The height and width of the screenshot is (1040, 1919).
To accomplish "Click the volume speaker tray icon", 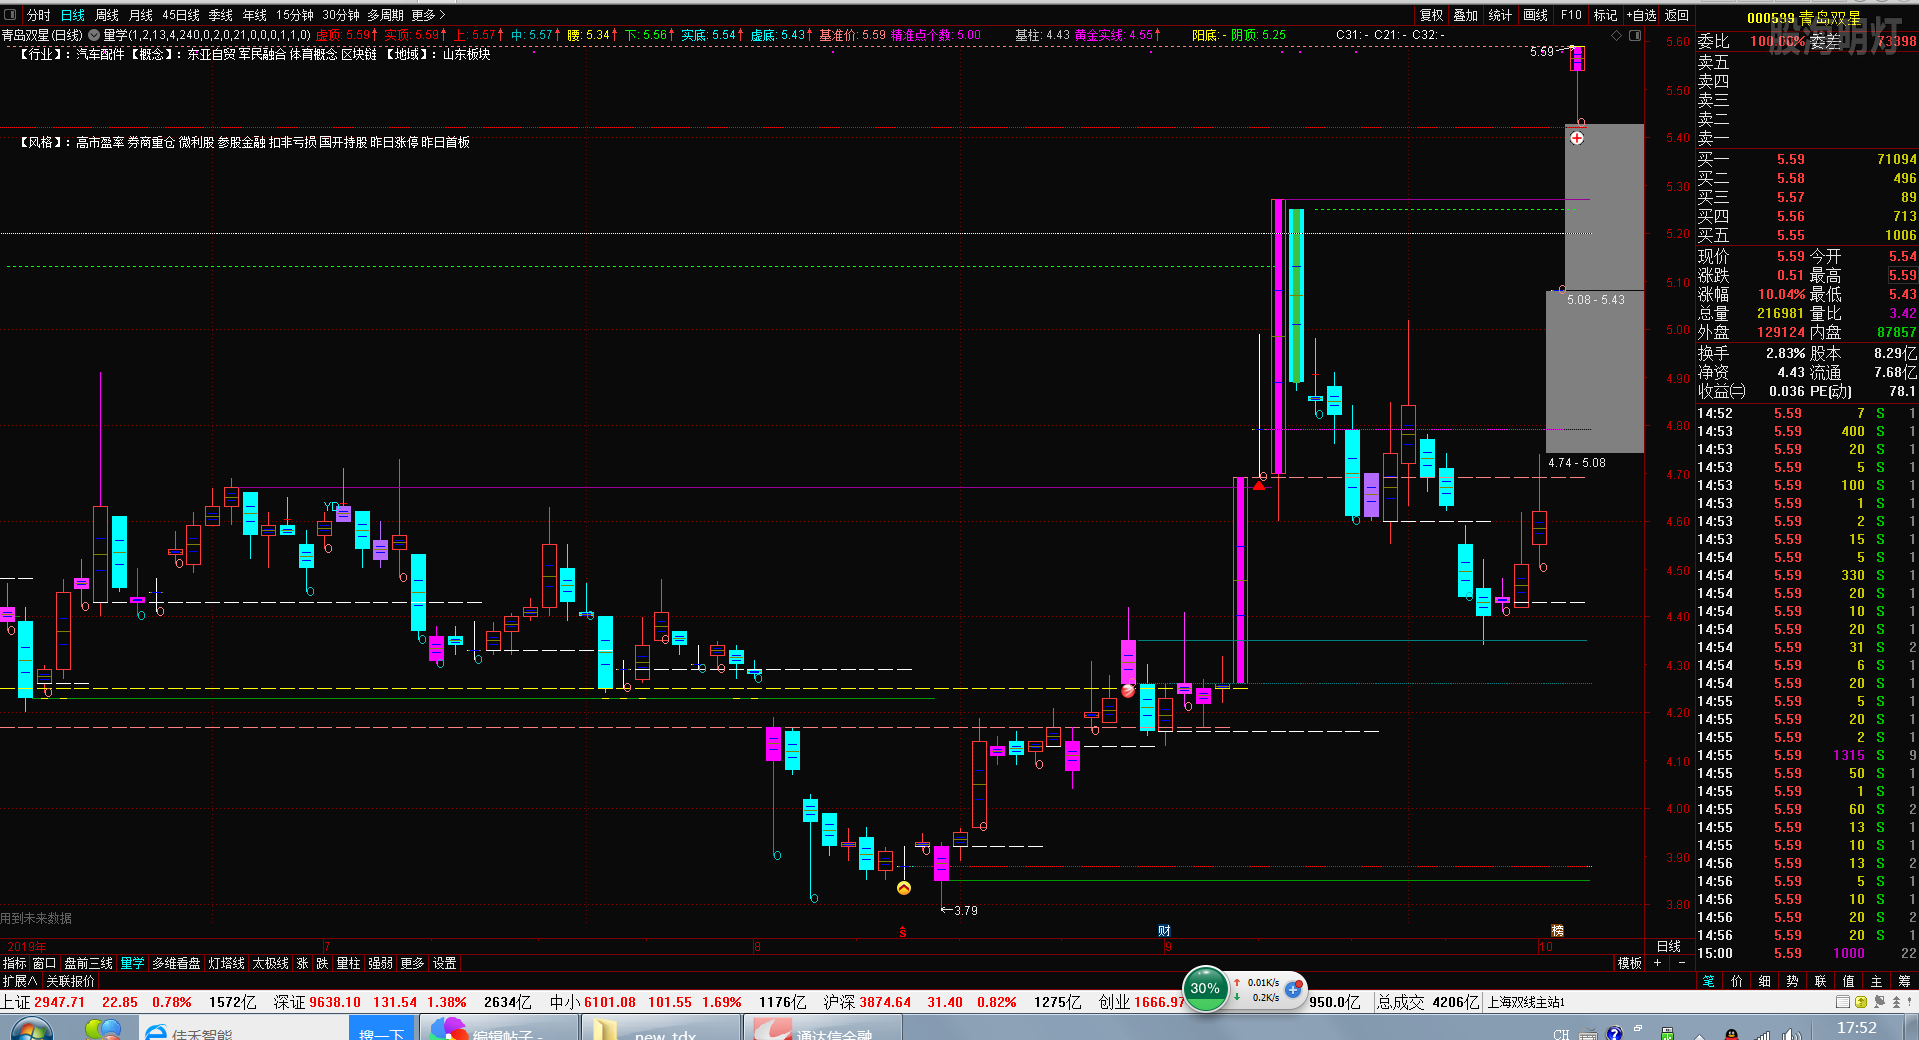I will (x=1790, y=1033).
